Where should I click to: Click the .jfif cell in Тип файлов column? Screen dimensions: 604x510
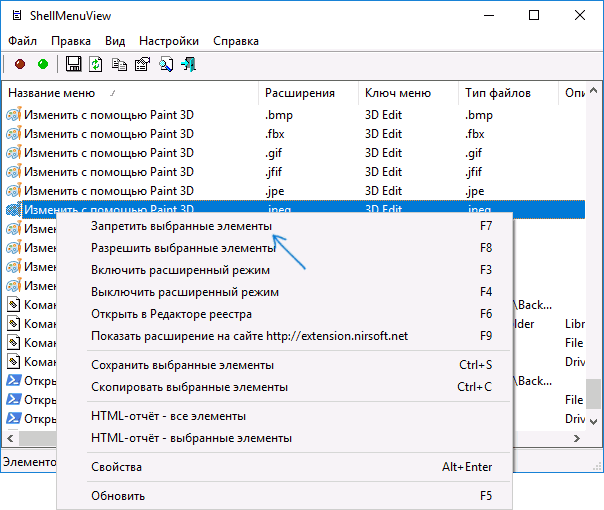473,172
